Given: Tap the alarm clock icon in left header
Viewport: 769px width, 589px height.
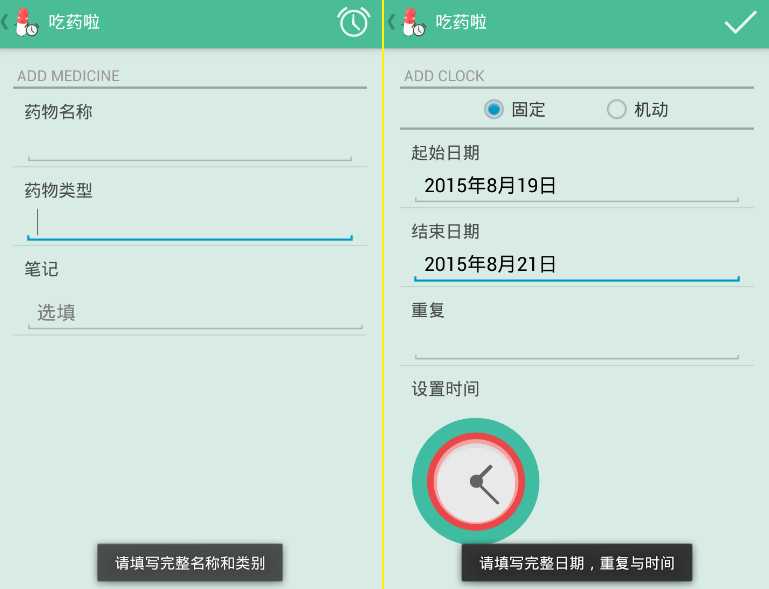Looking at the screenshot, I should (x=353, y=22).
